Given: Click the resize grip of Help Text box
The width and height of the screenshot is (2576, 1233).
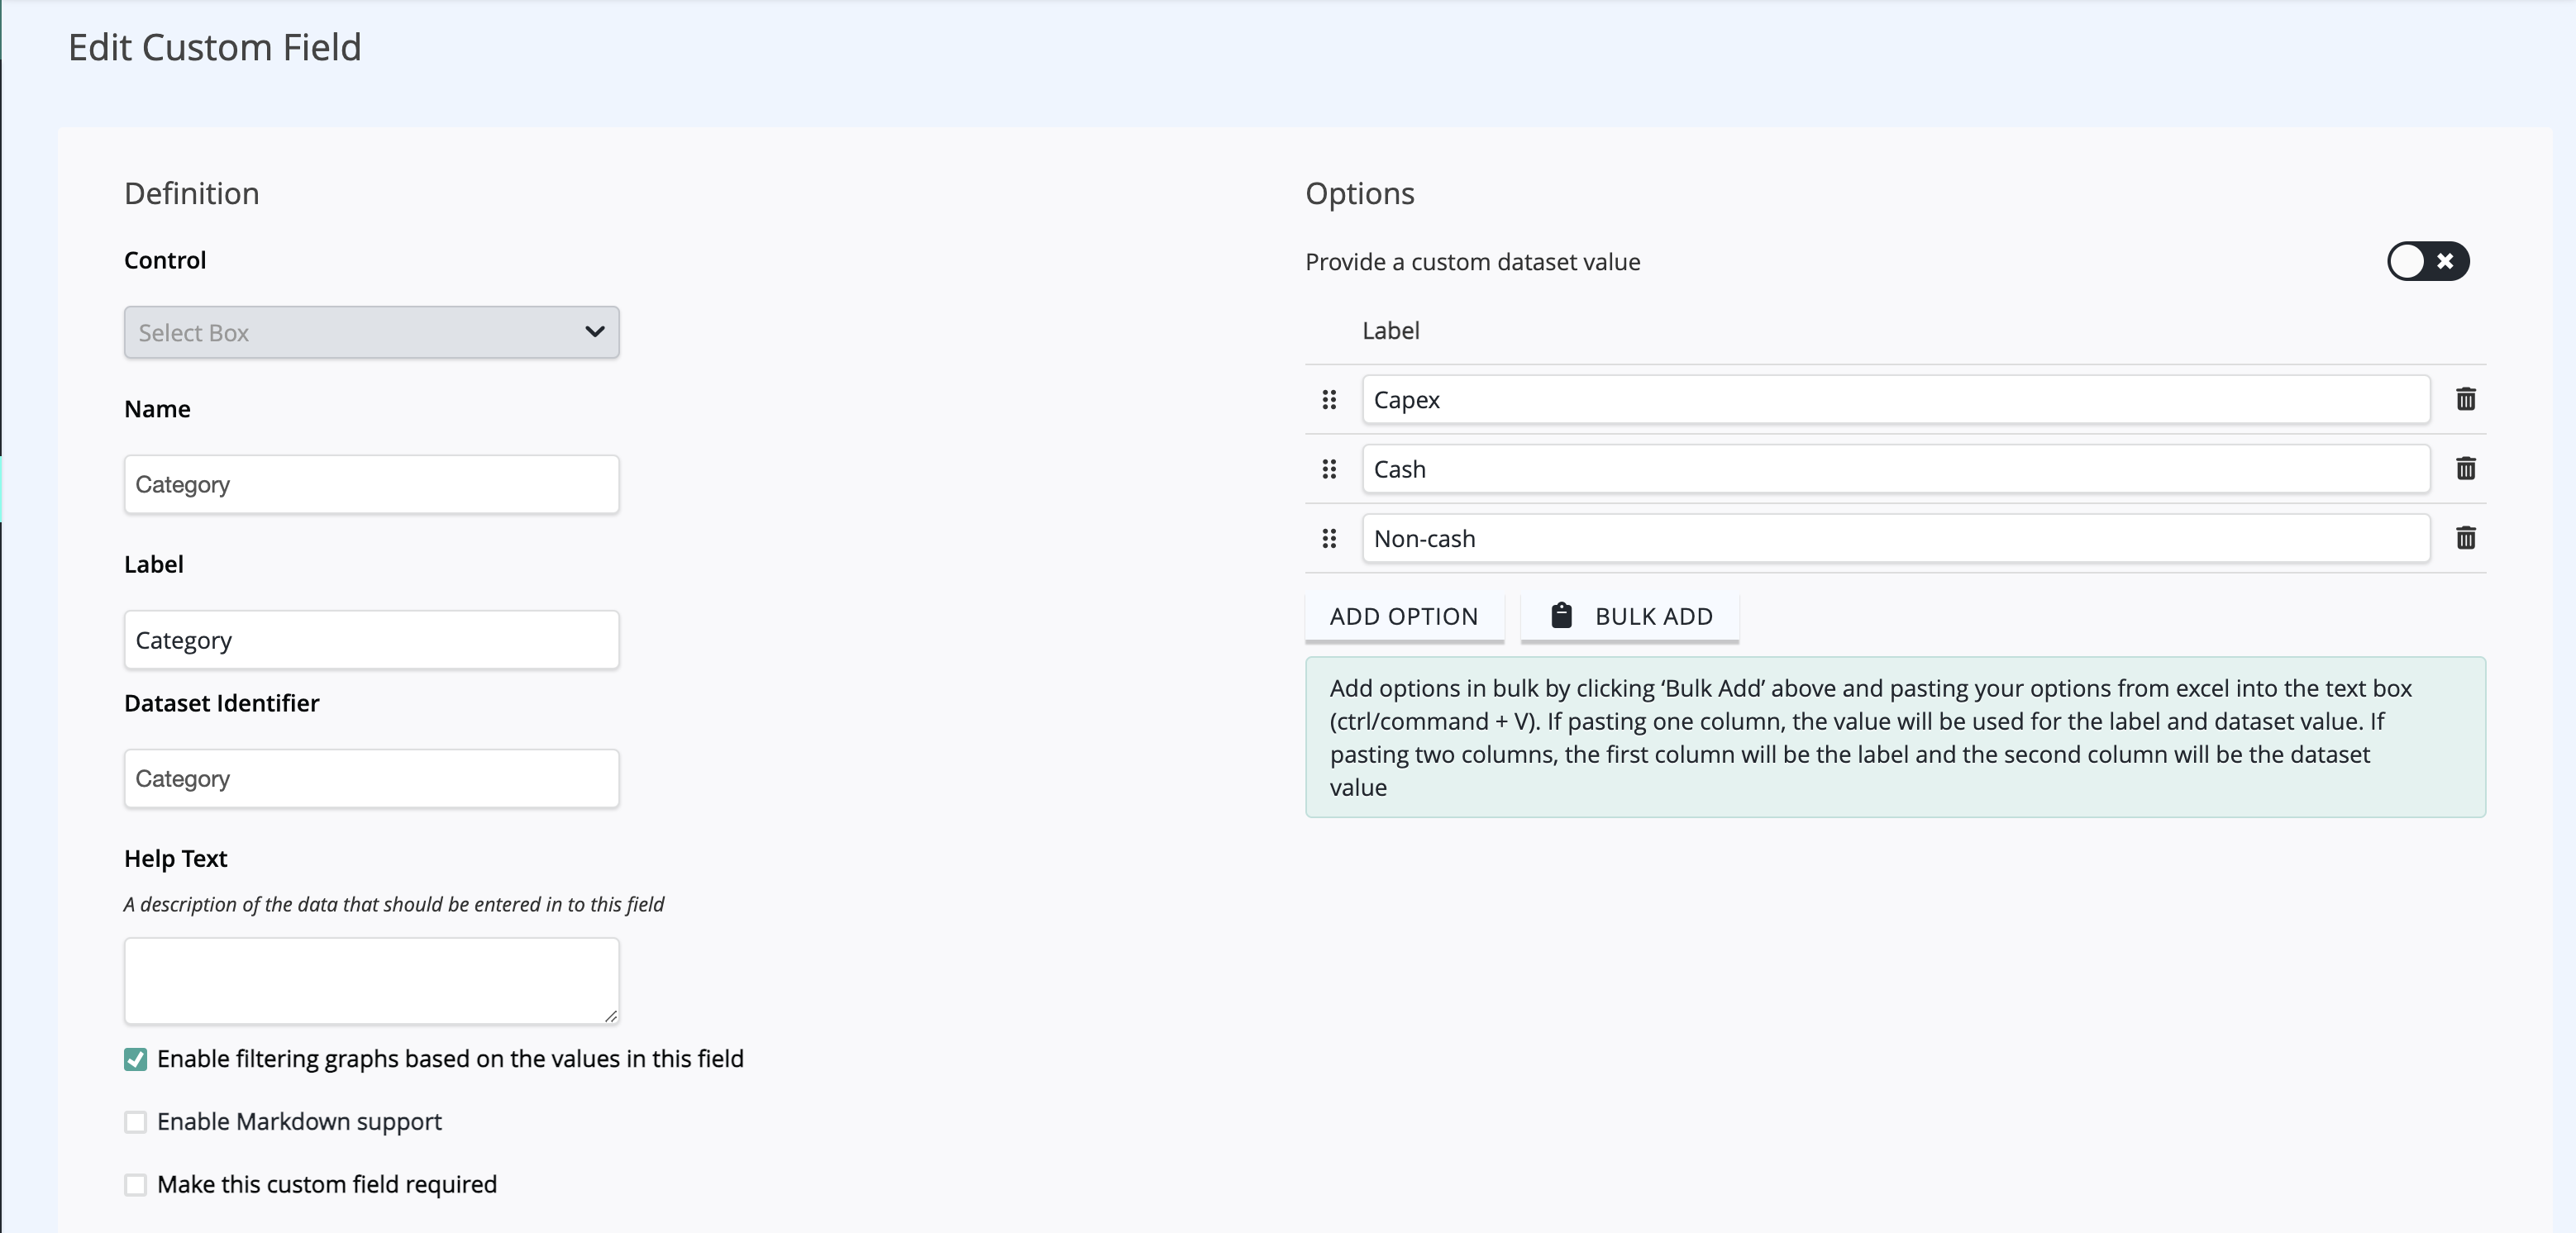Looking at the screenshot, I should coord(611,1016).
